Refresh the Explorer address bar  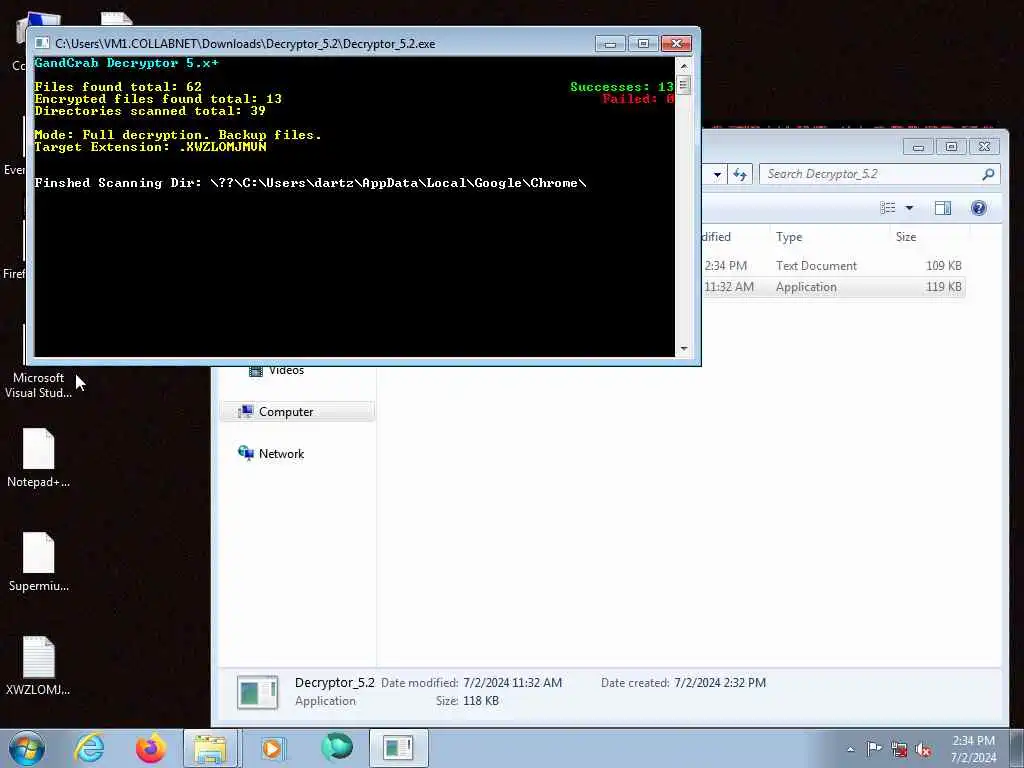point(740,174)
